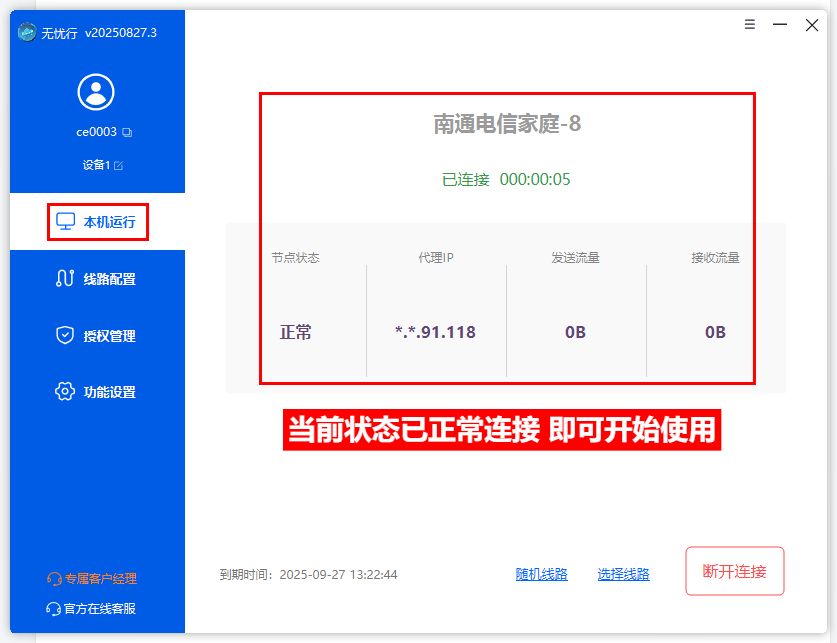This screenshot has height=643, width=837.
Task: Click the 到期时间 expiry date text
Action: [308, 575]
